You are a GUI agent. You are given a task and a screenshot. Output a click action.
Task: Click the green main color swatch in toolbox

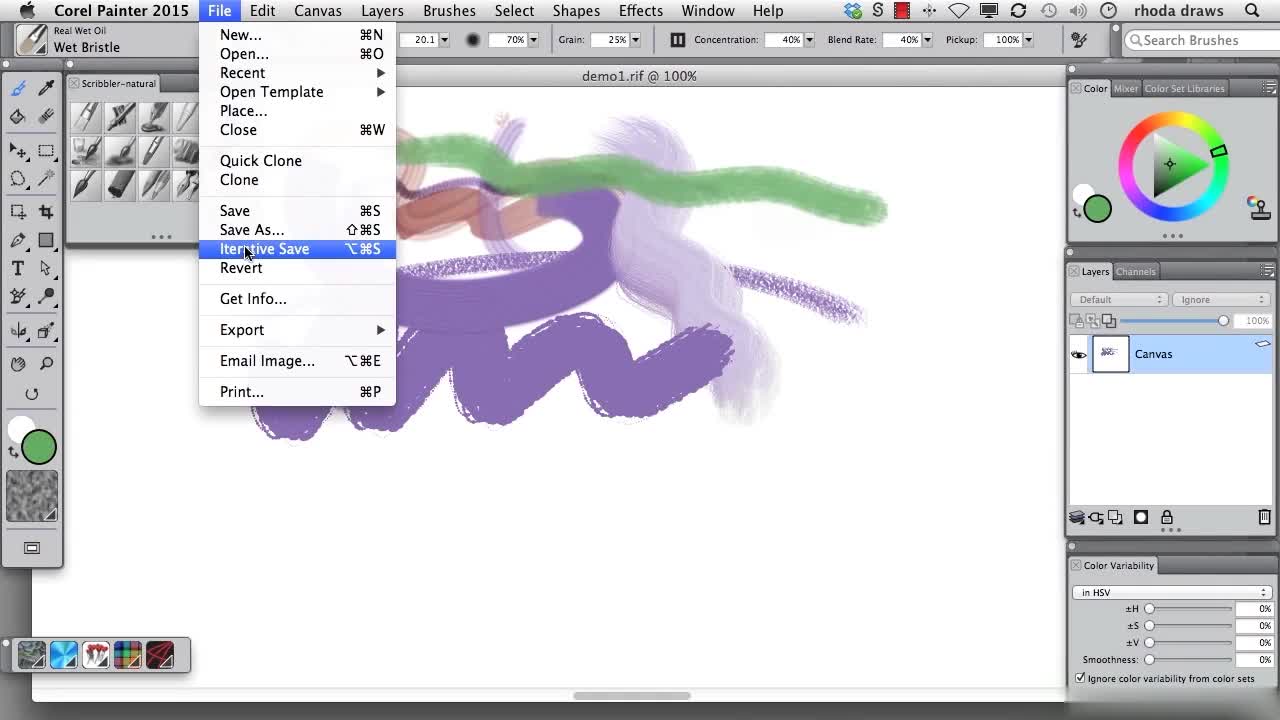[x=39, y=447]
